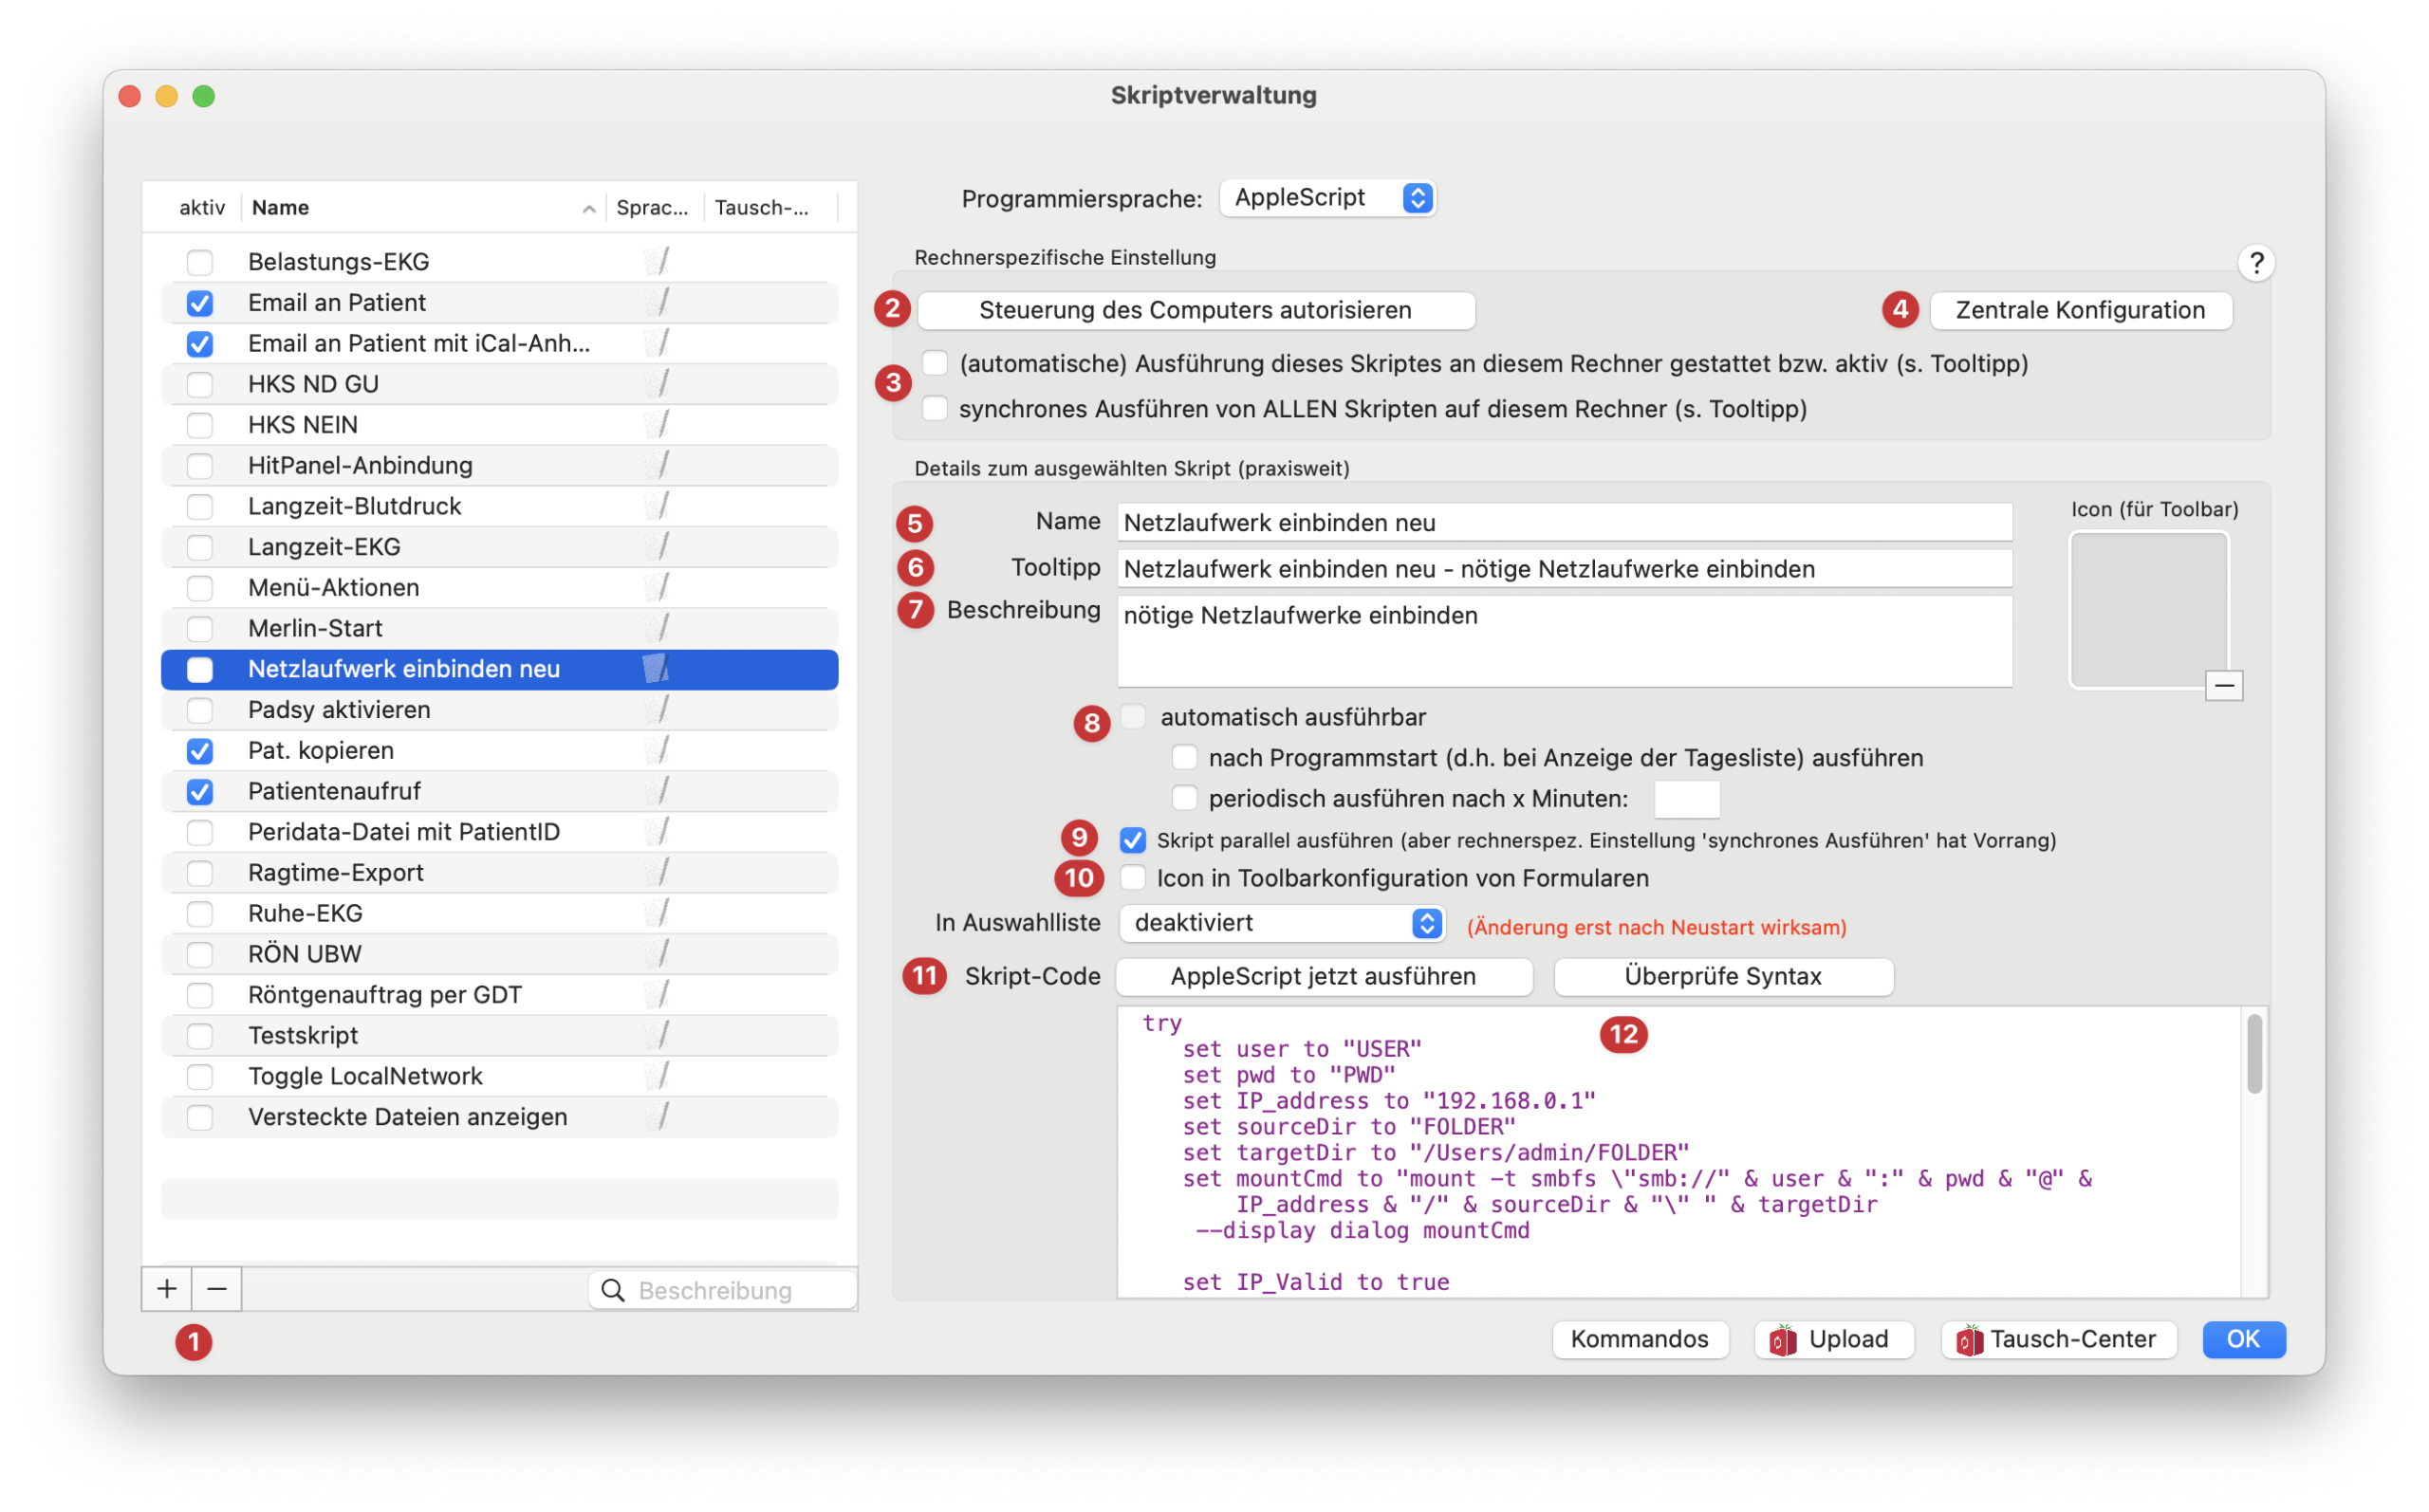Click the script code scrollbar

[2253, 1054]
